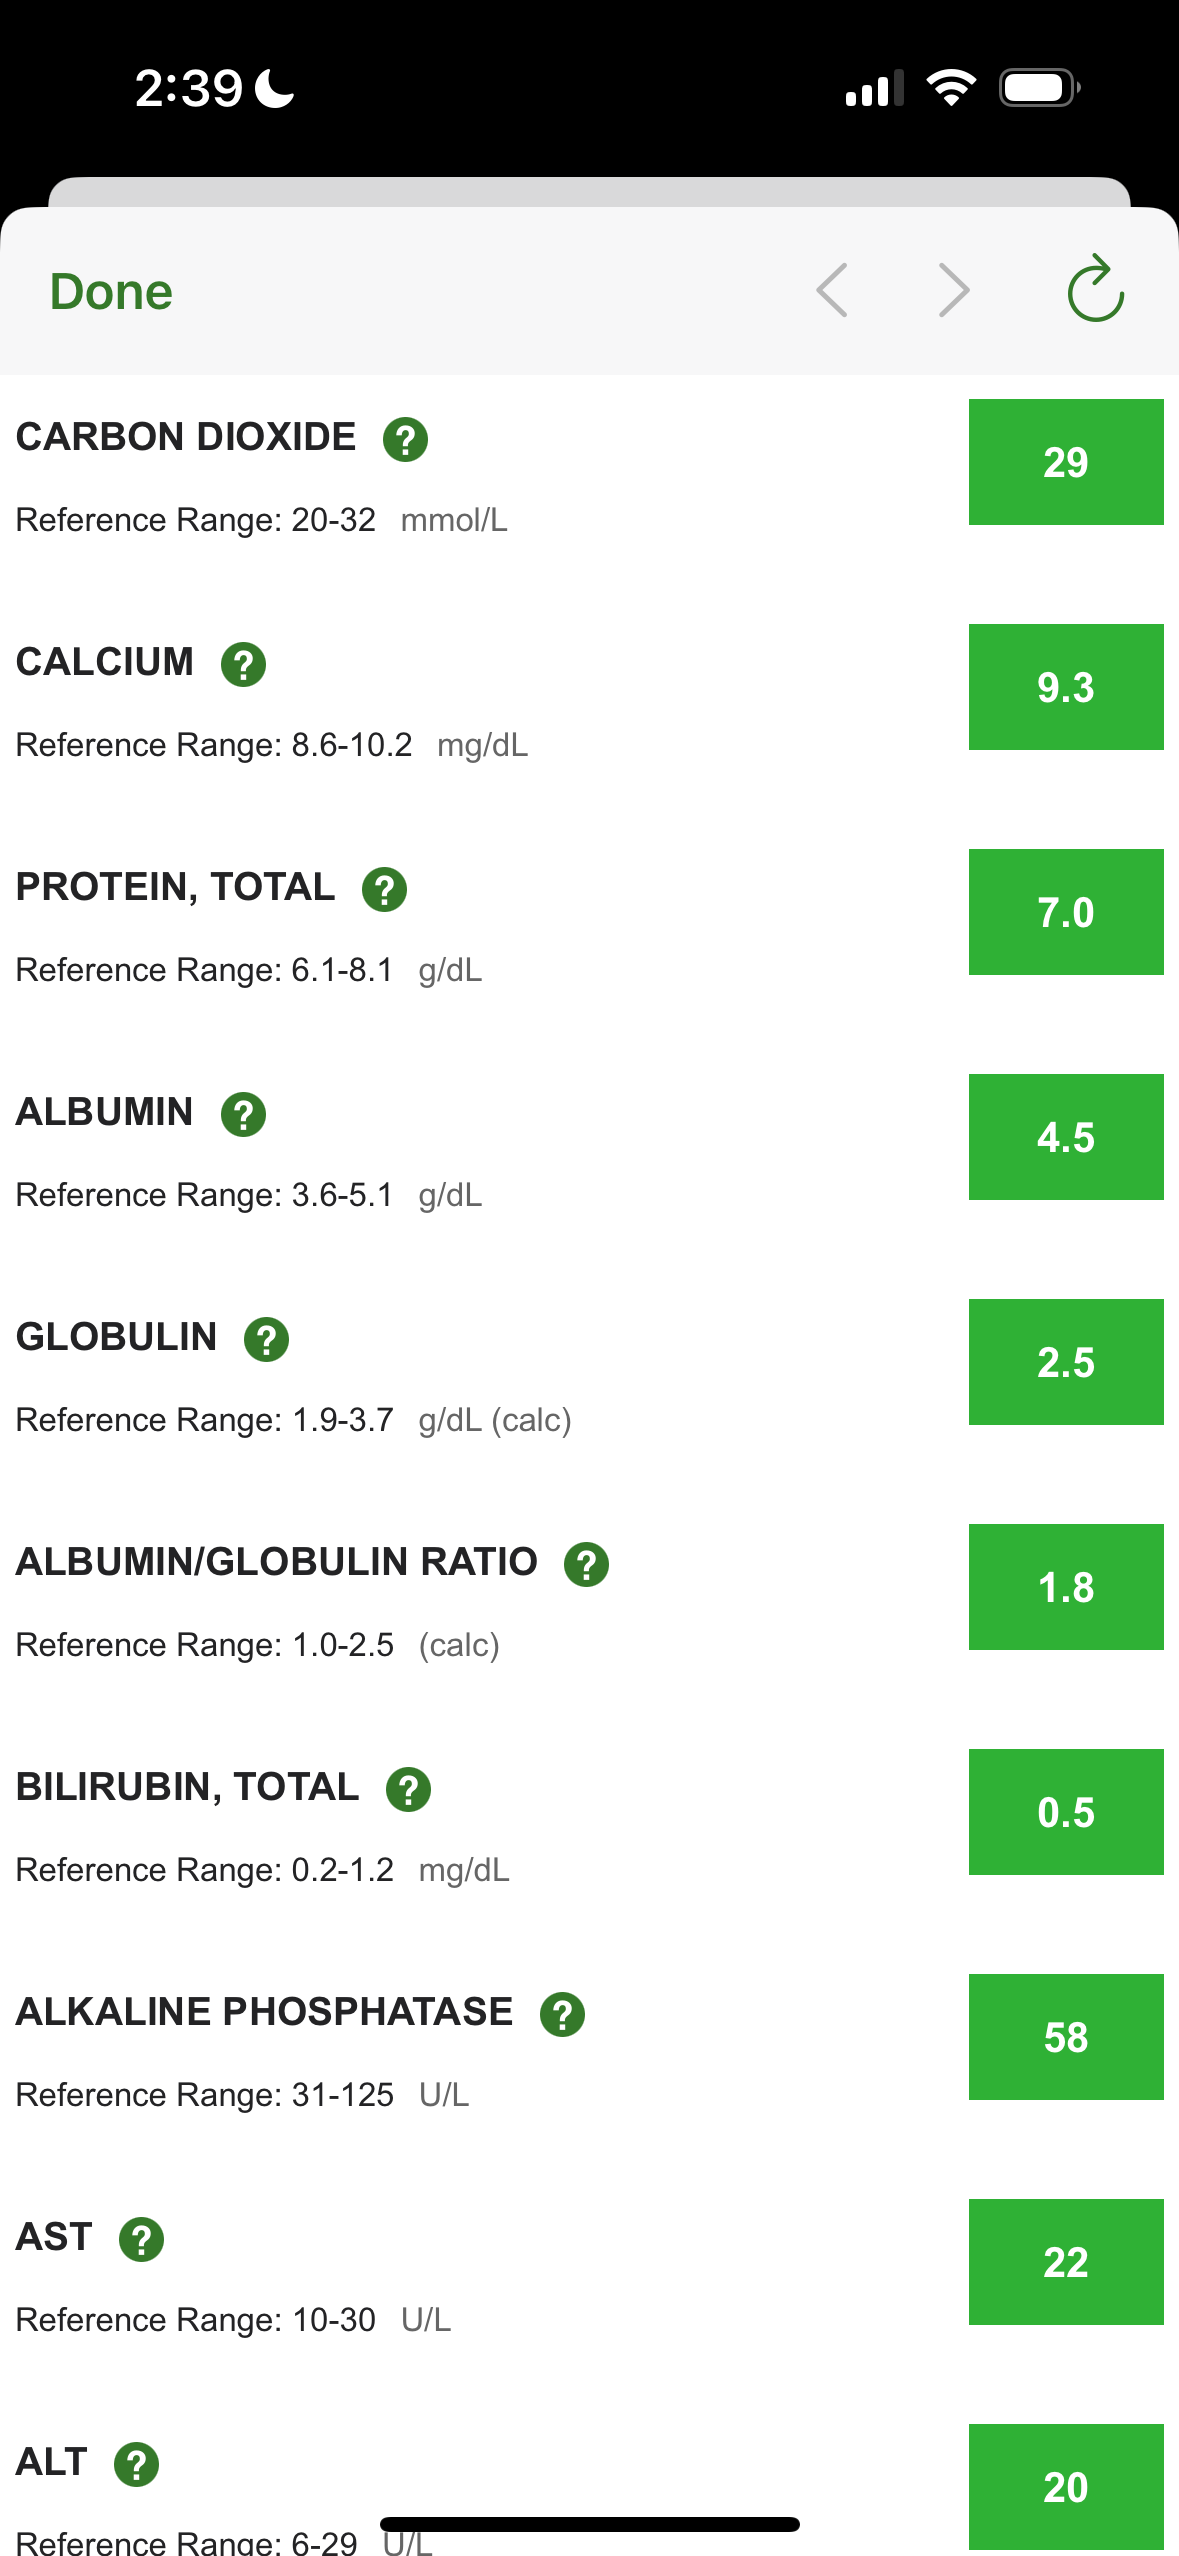1179x2556 pixels.
Task: Tap Alkaline Phosphatase question mark icon
Action: (562, 2014)
